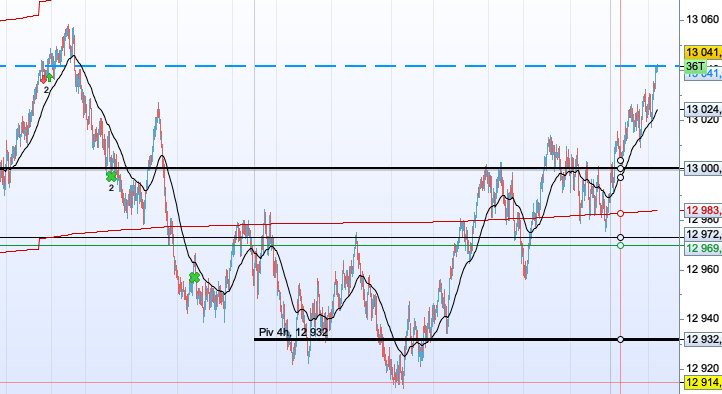Click the 12 920 axis value
This screenshot has height=394, width=722.
click(702, 368)
